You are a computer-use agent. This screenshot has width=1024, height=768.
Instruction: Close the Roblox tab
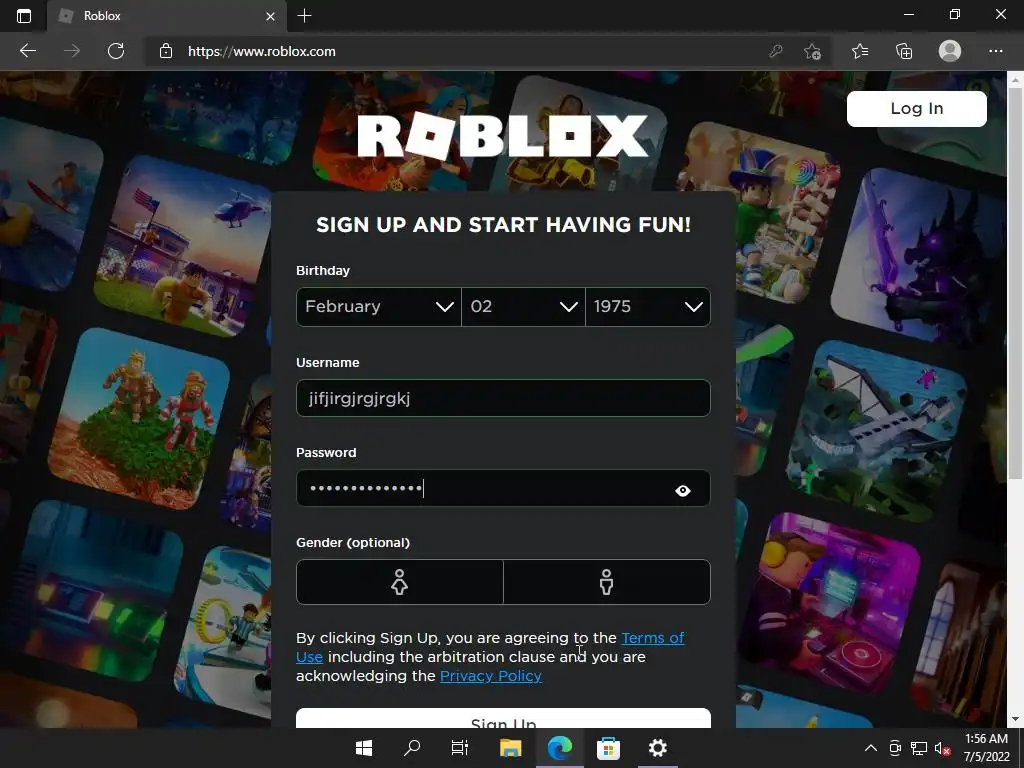click(x=270, y=16)
